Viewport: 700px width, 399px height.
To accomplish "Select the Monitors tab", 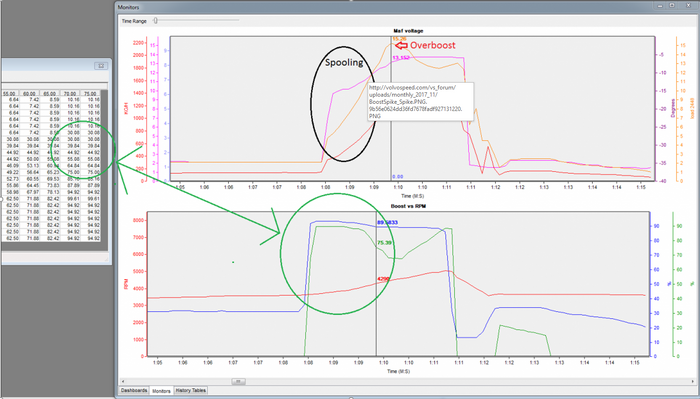I will pos(161,391).
